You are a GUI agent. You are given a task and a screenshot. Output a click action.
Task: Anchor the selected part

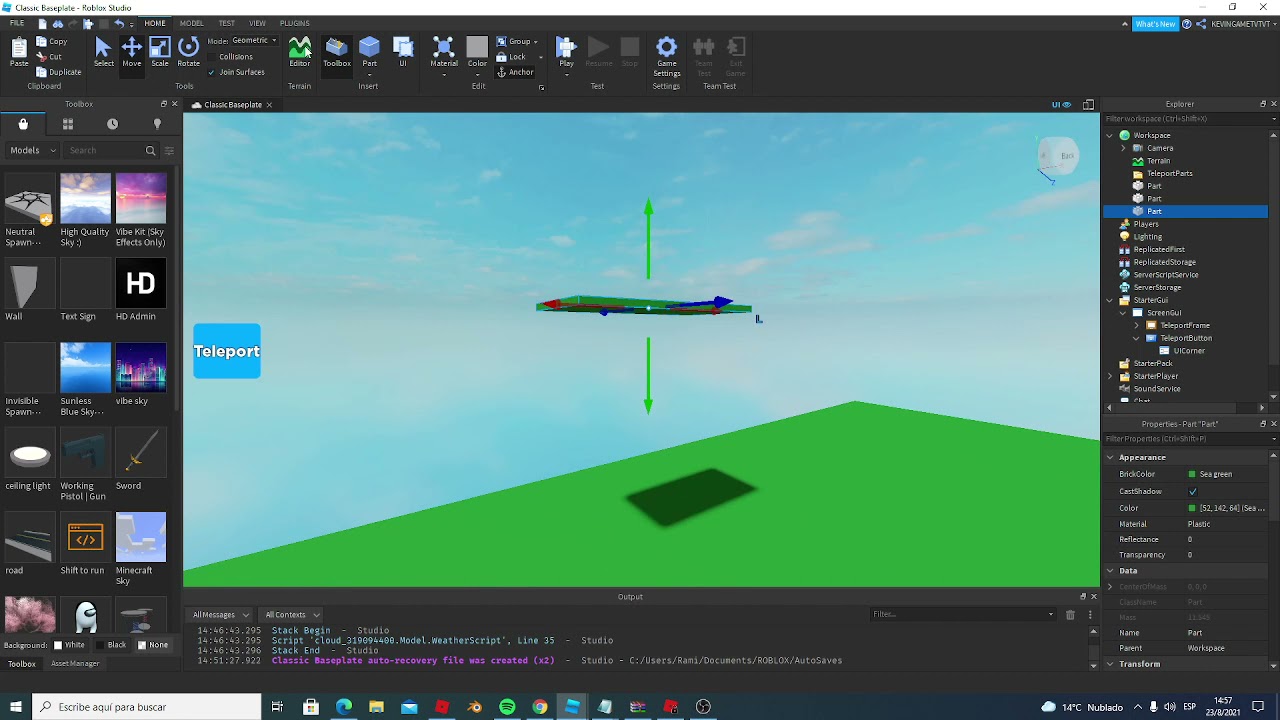[x=515, y=72]
